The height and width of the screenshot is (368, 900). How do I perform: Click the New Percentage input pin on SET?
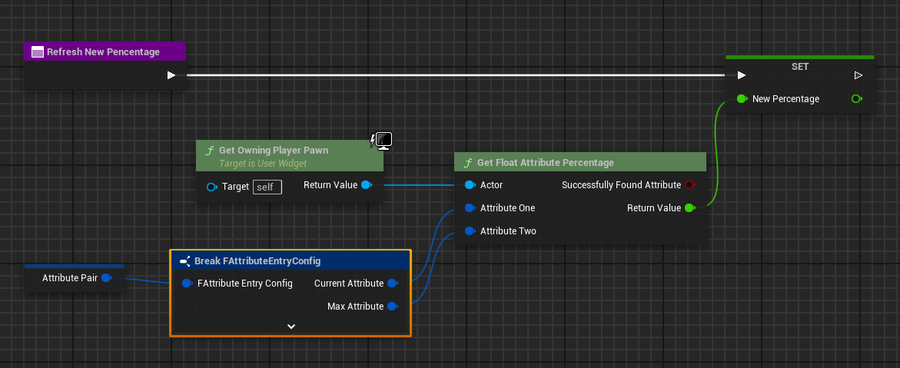(742, 99)
